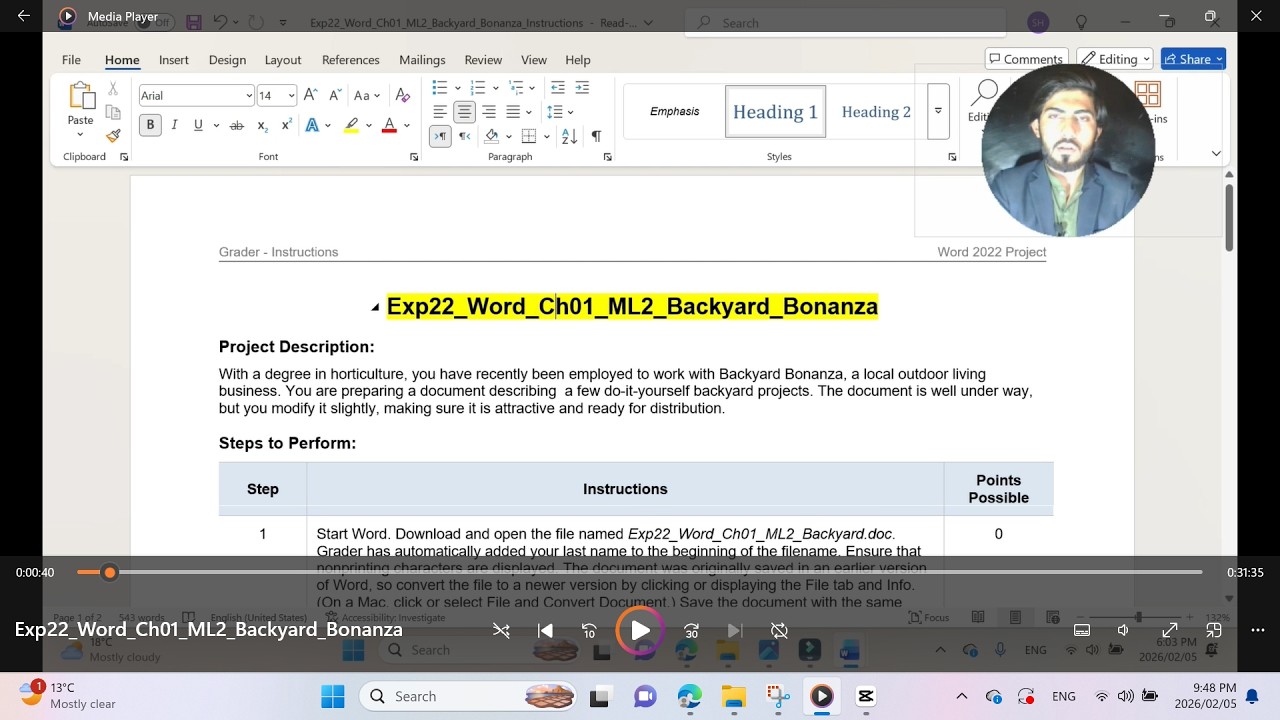This screenshot has width=1280, height=720.
Task: Click the Decrease Indent icon
Action: (x=558, y=87)
